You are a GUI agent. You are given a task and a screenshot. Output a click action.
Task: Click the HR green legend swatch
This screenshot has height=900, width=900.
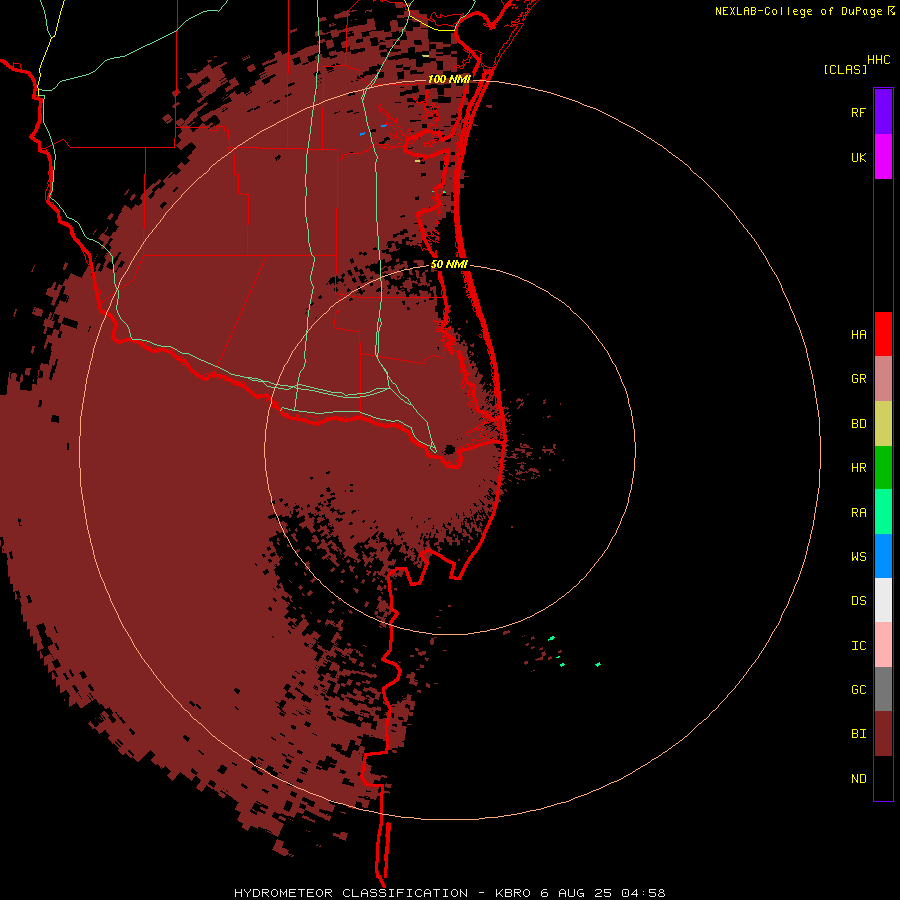[883, 468]
